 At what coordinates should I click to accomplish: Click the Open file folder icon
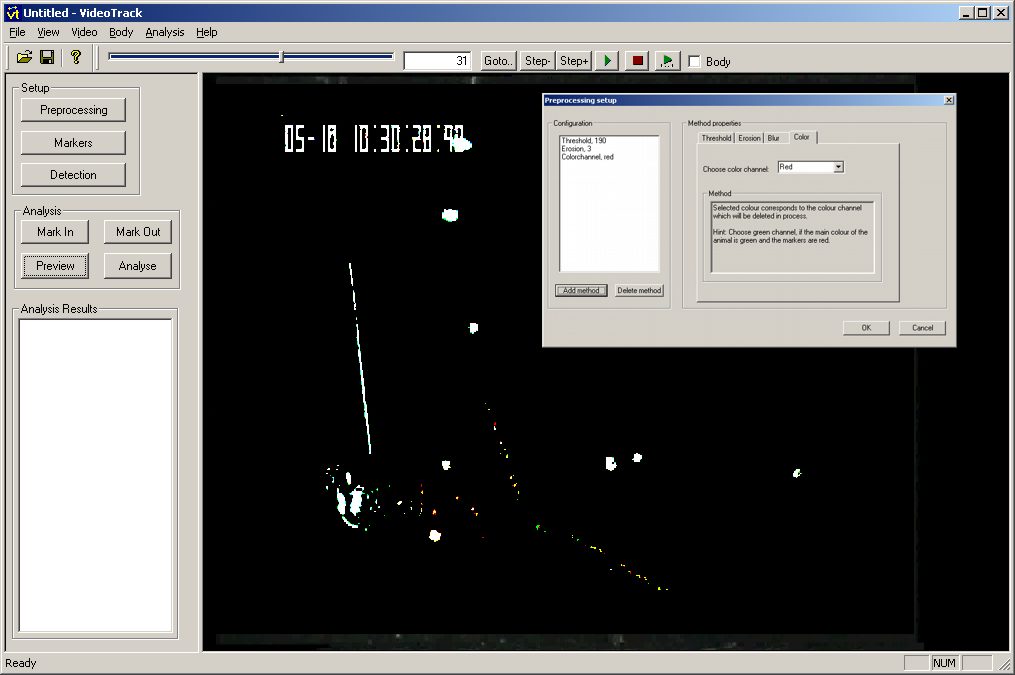tap(25, 58)
